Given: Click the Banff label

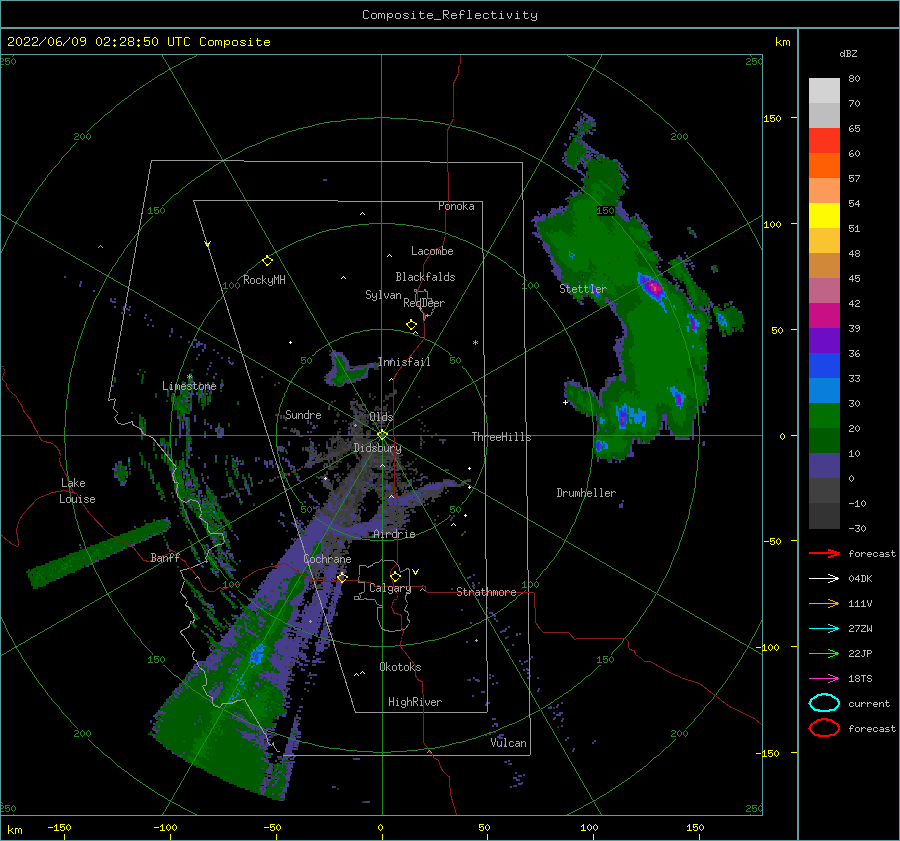Looking at the screenshot, I should point(165,557).
